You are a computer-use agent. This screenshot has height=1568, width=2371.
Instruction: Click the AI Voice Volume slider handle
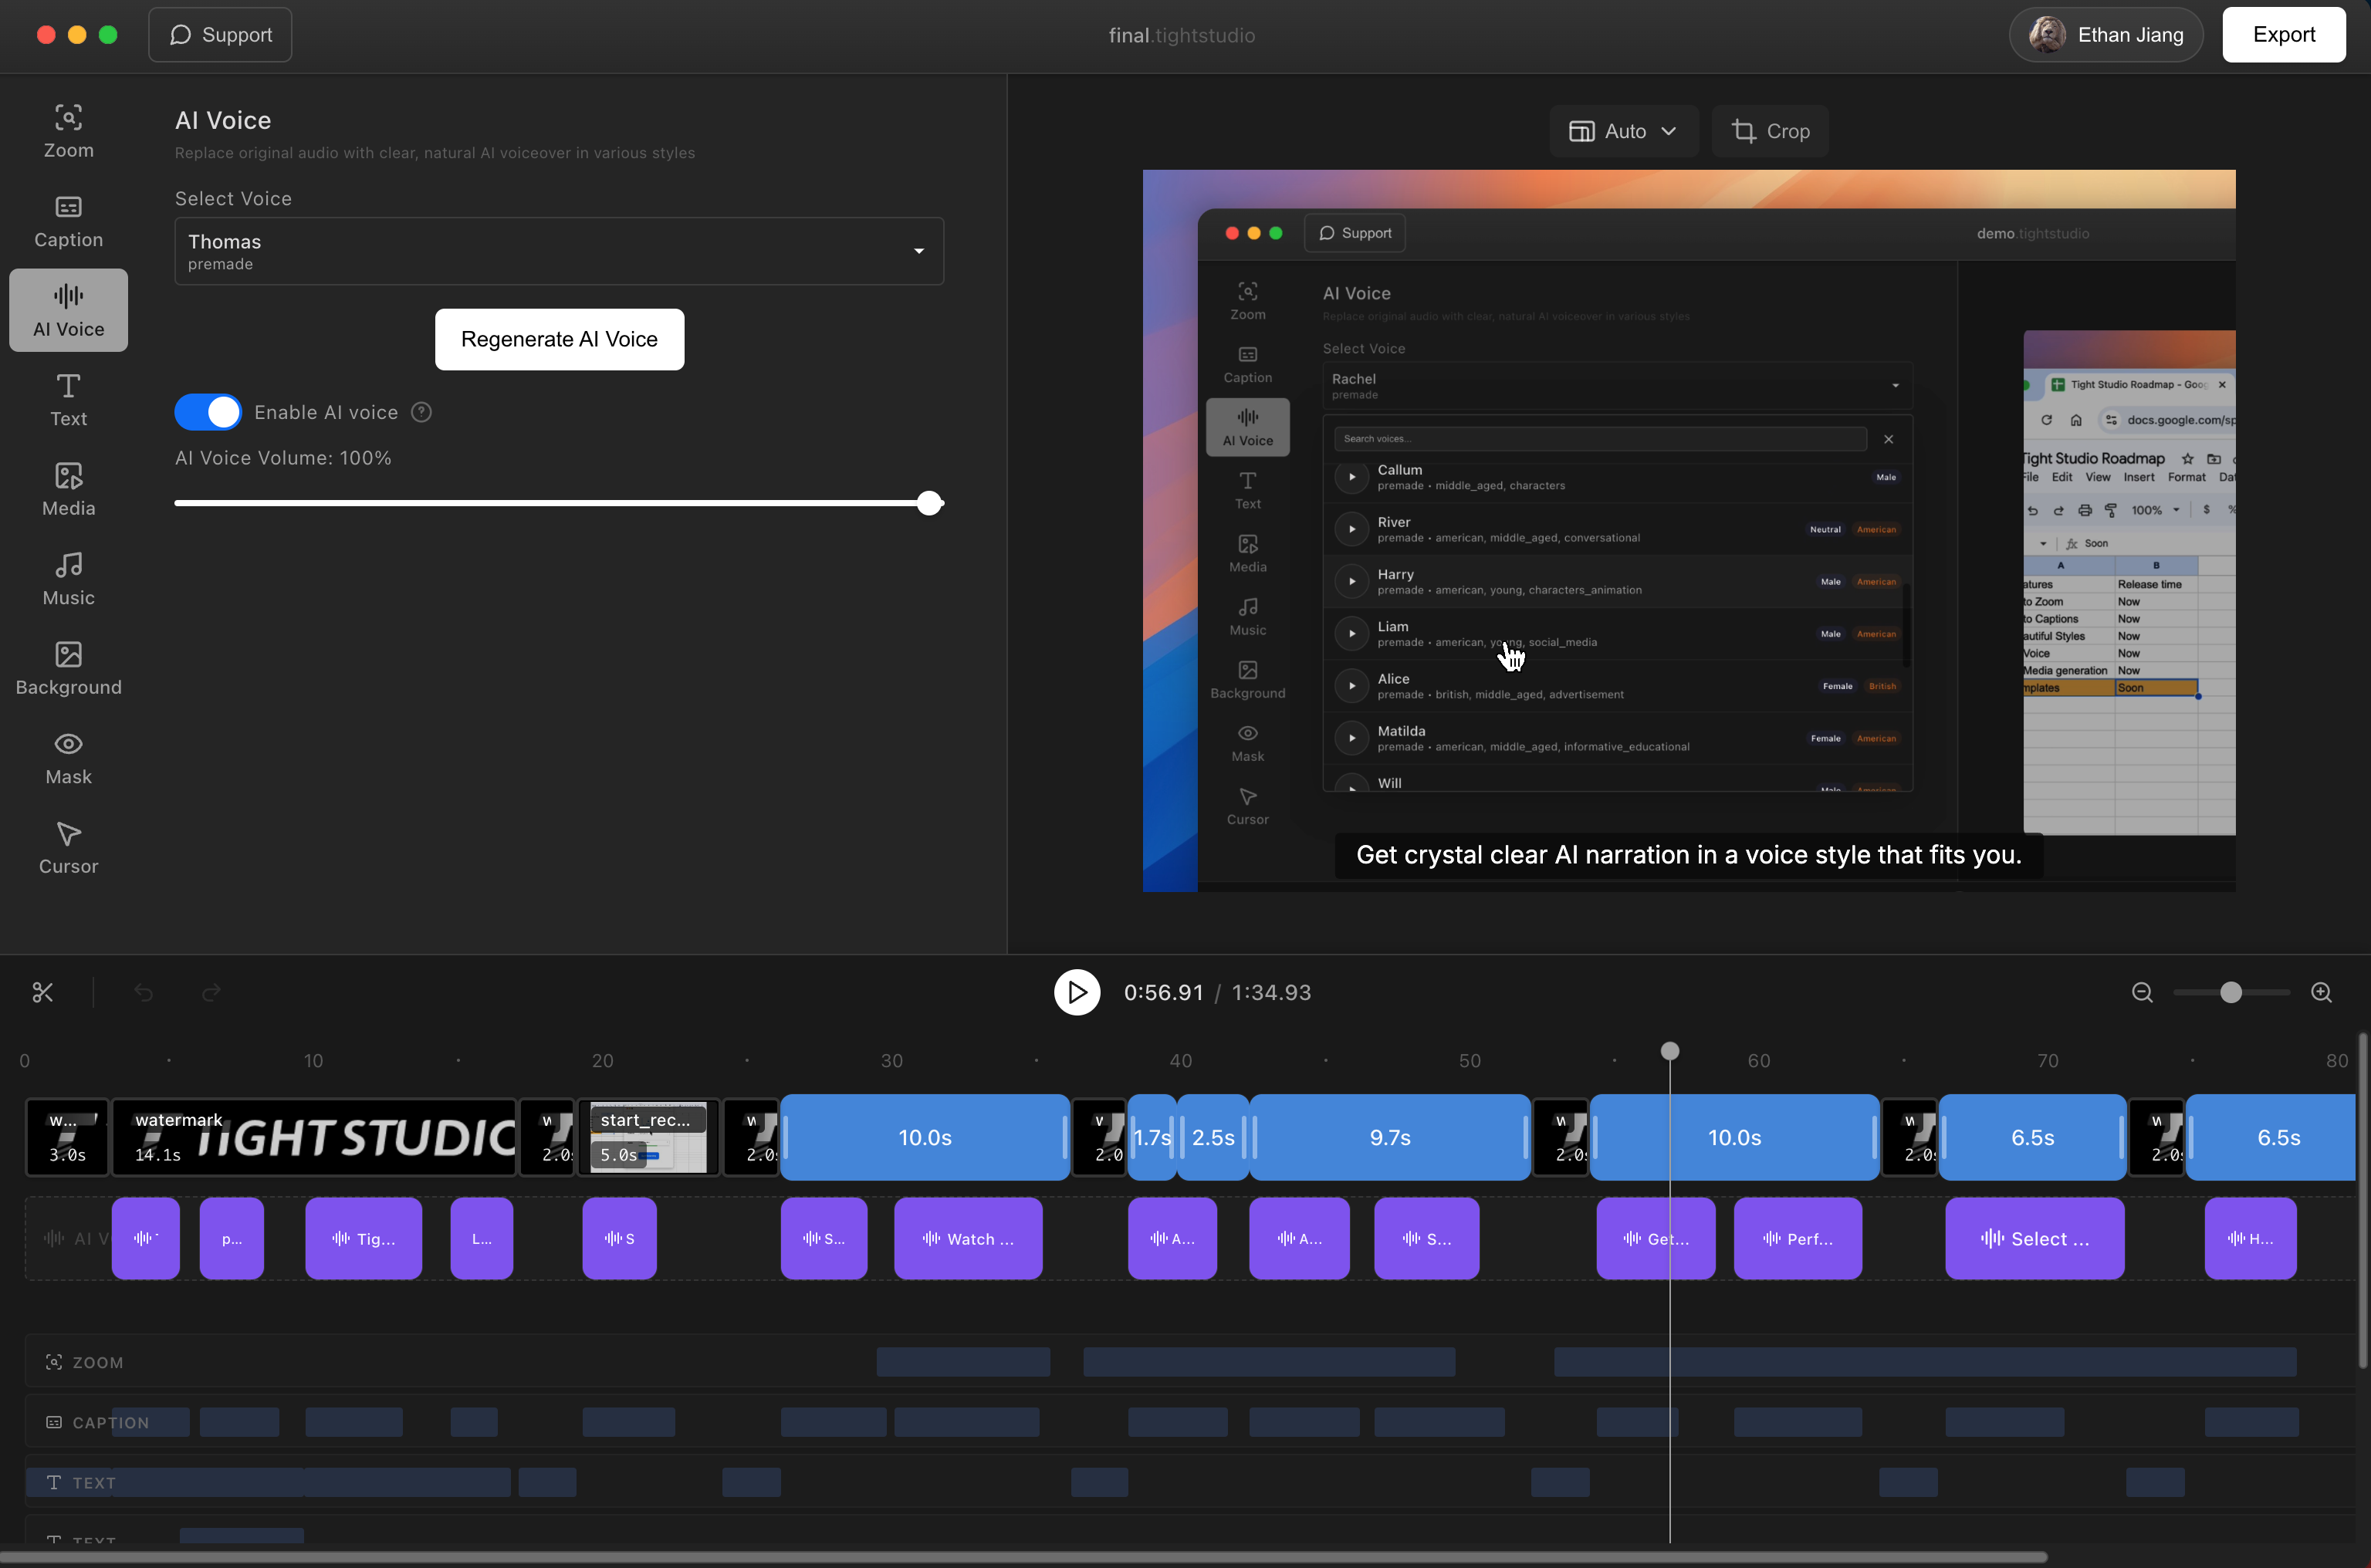pyautogui.click(x=929, y=503)
